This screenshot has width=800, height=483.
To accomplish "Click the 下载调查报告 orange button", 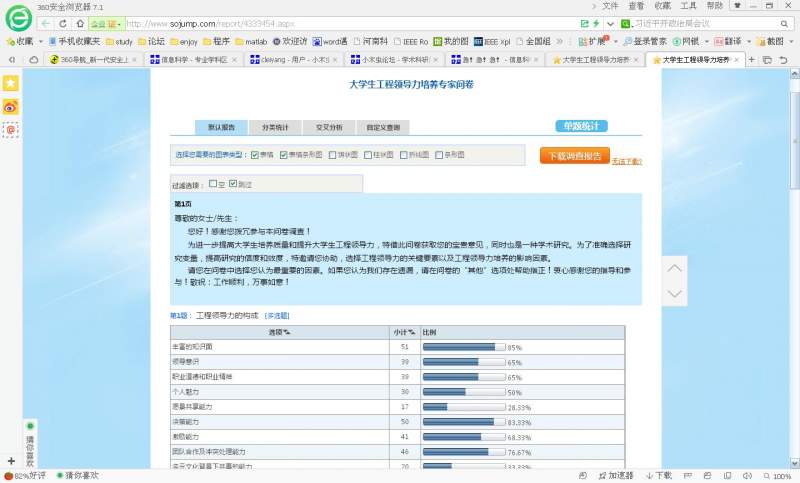I will click(574, 156).
